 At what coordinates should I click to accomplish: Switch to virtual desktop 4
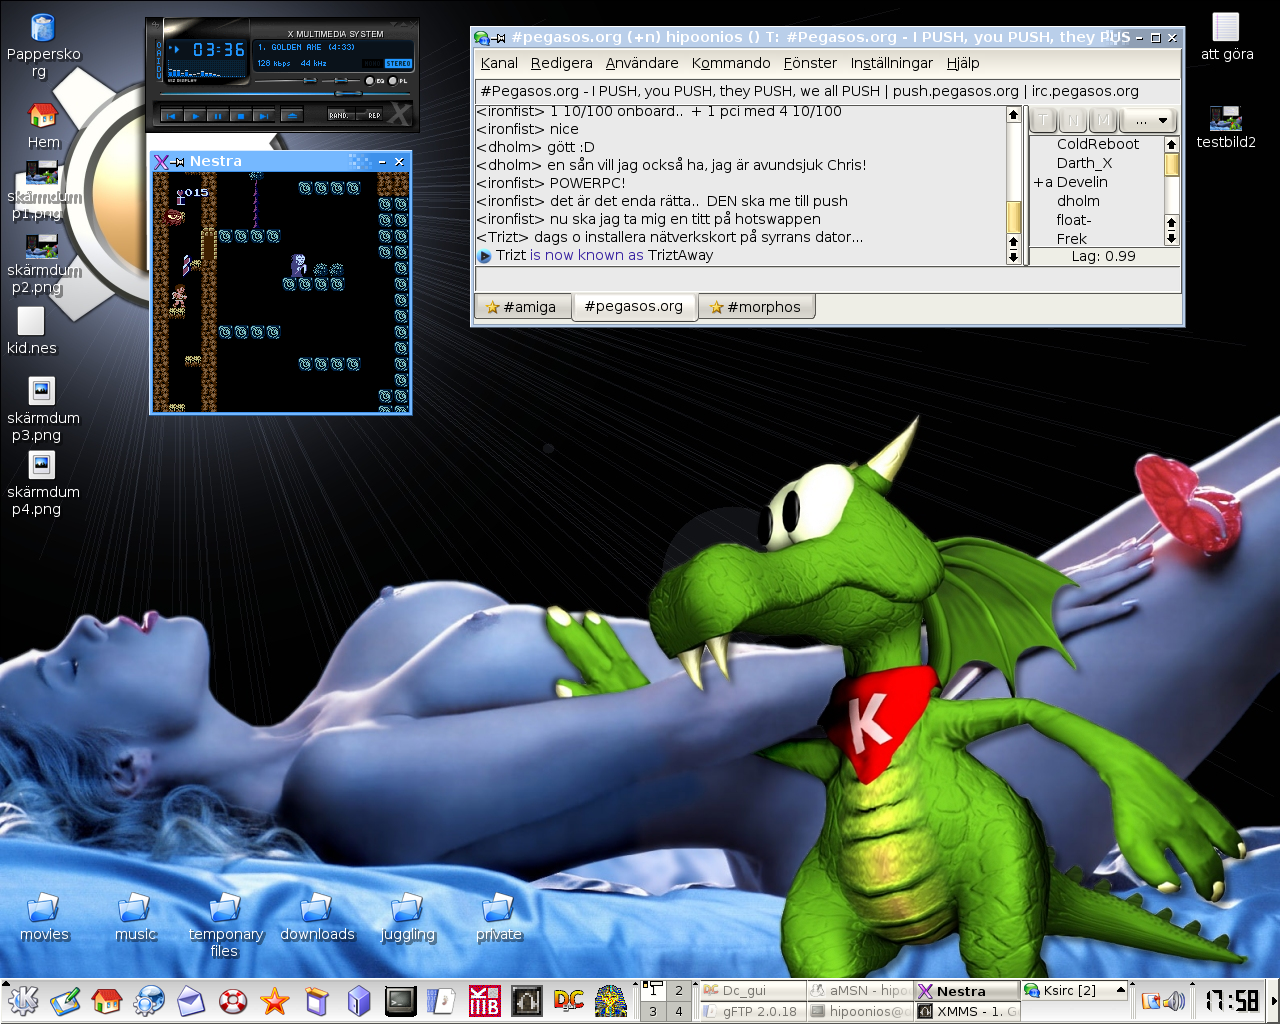tap(678, 1011)
